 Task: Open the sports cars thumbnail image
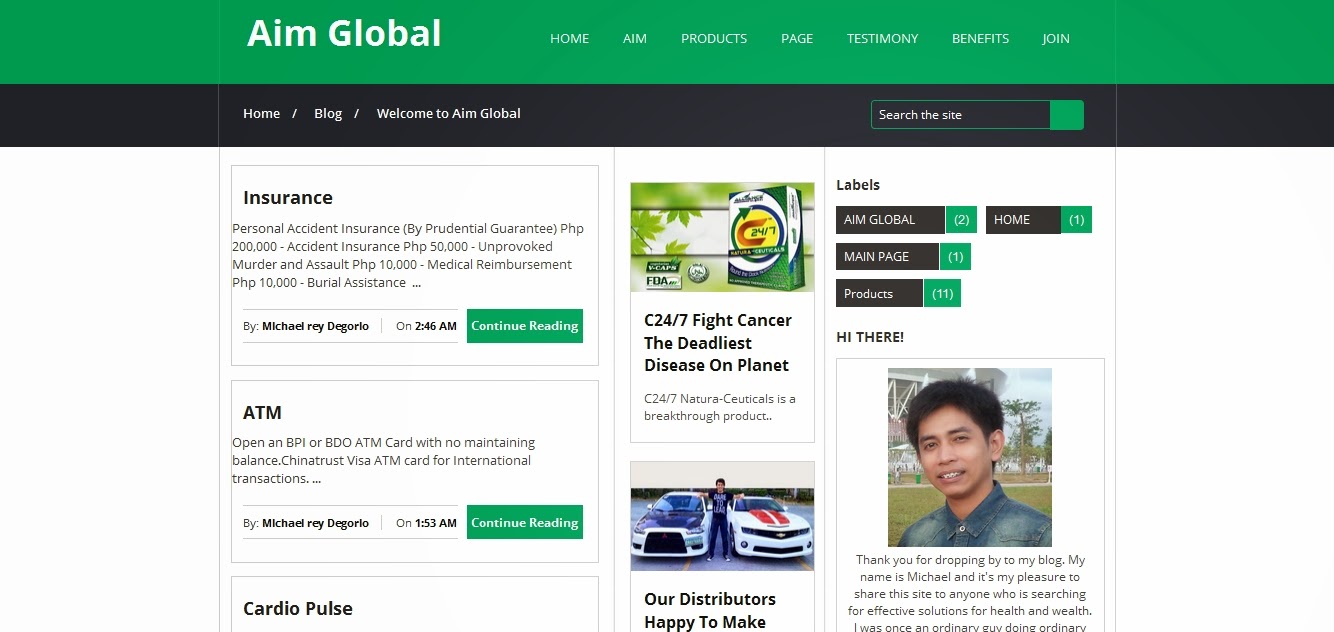(722, 516)
